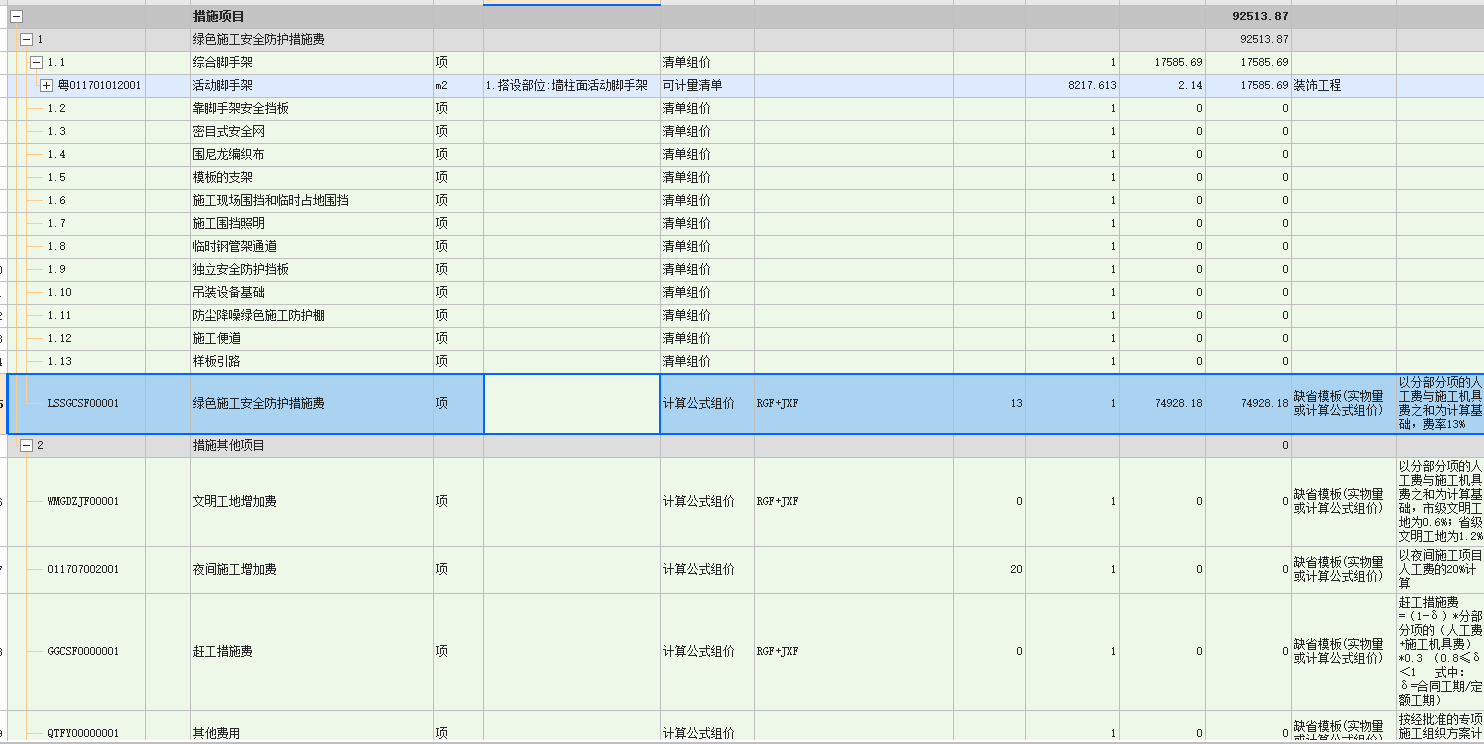The height and width of the screenshot is (744, 1484).
Task: Click the code cell 粤011701012001
Action: [99, 86]
